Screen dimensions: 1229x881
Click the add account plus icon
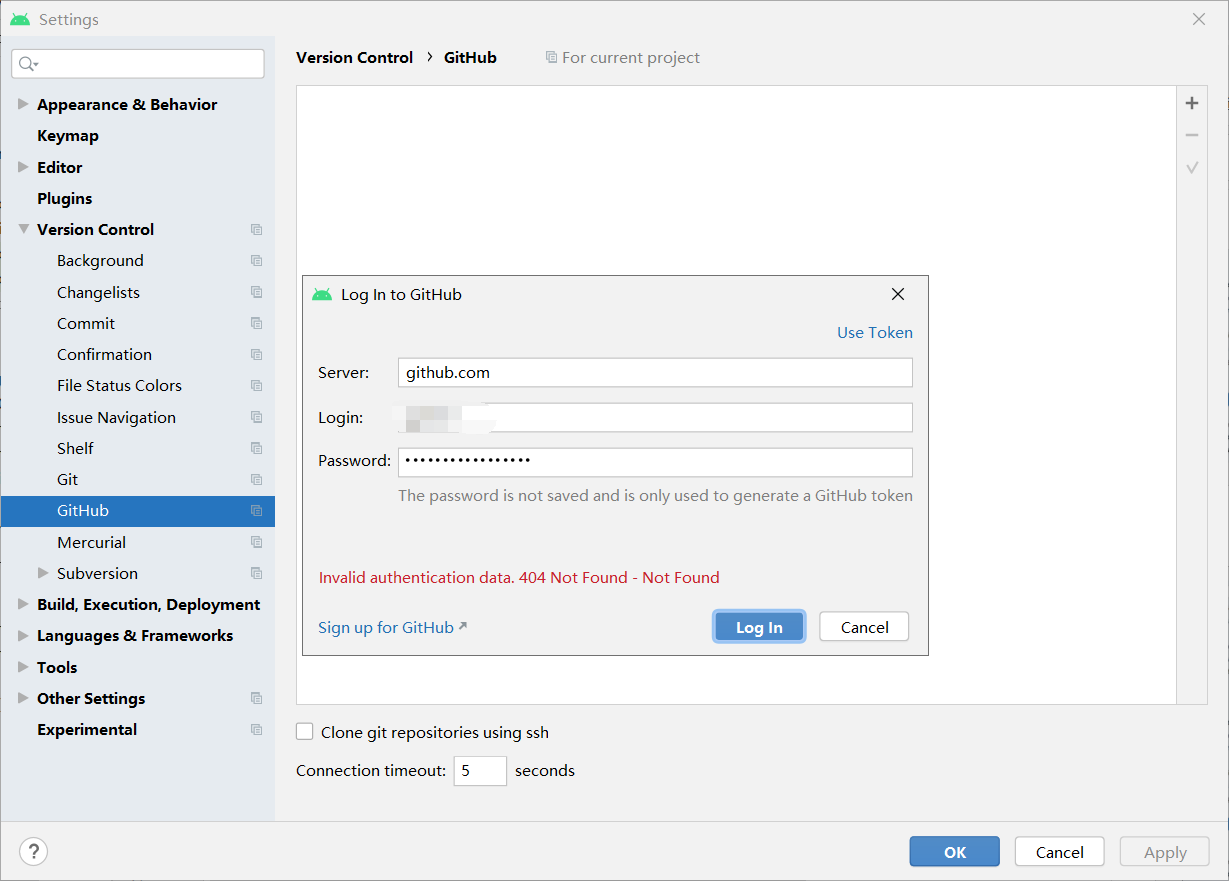1191,102
